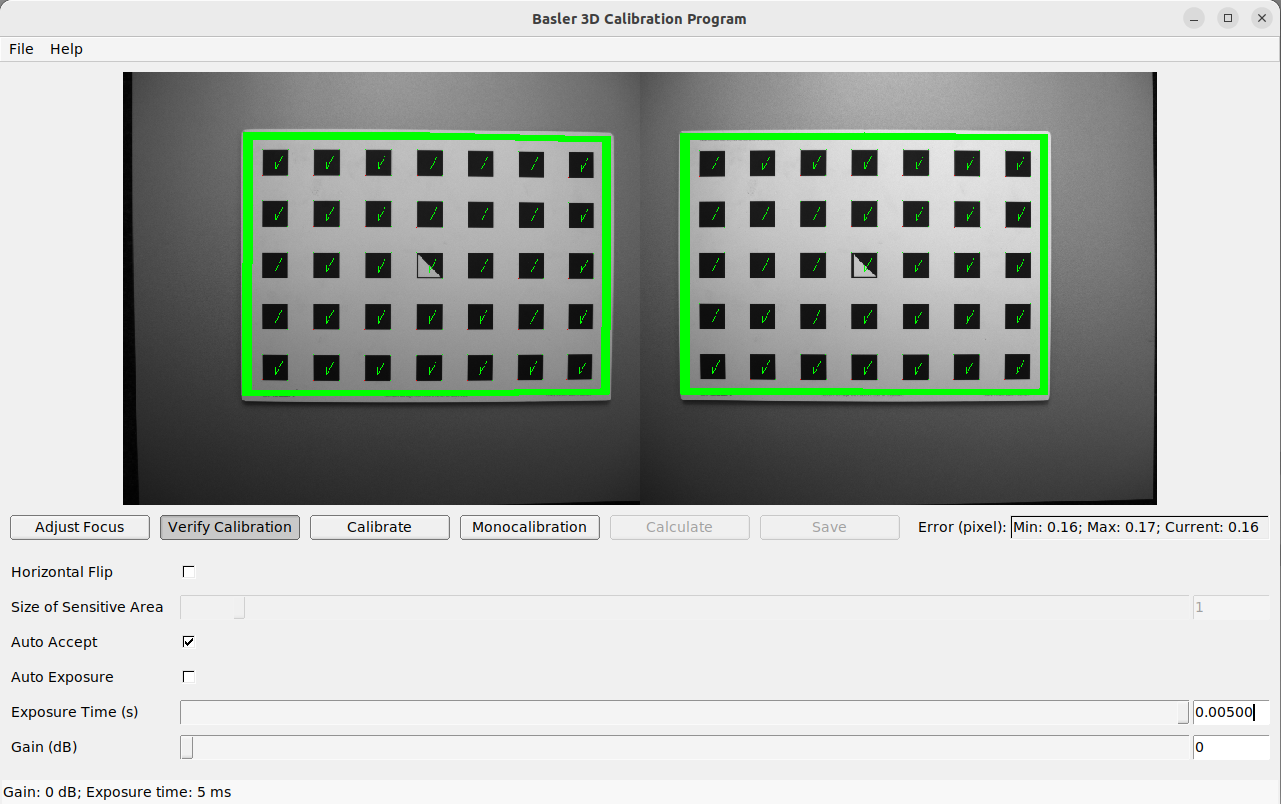
Task: Click the Exposure Time slider handle
Action: pyautogui.click(x=1183, y=713)
